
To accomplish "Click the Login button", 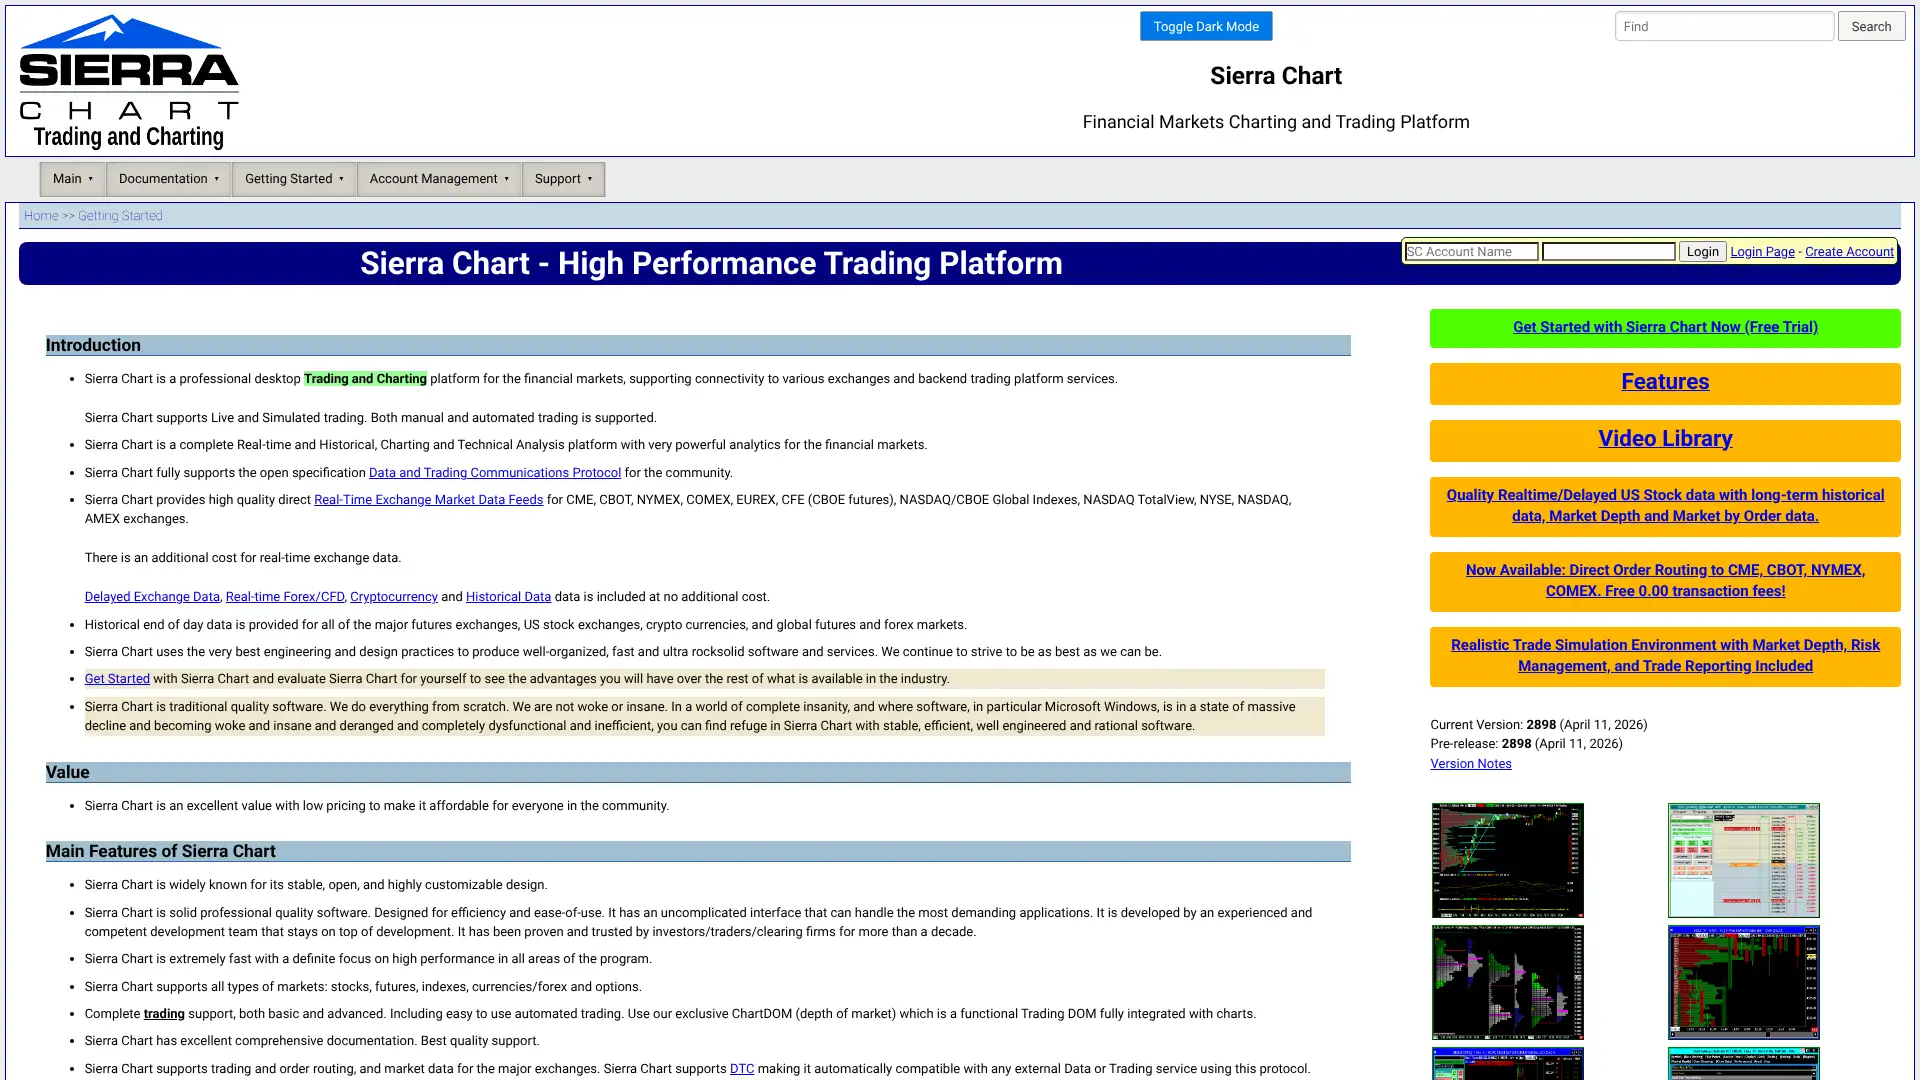I will point(1702,252).
